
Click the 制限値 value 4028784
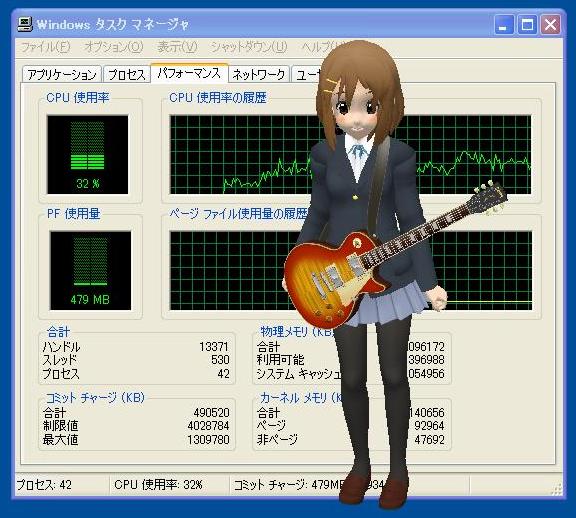[208, 426]
